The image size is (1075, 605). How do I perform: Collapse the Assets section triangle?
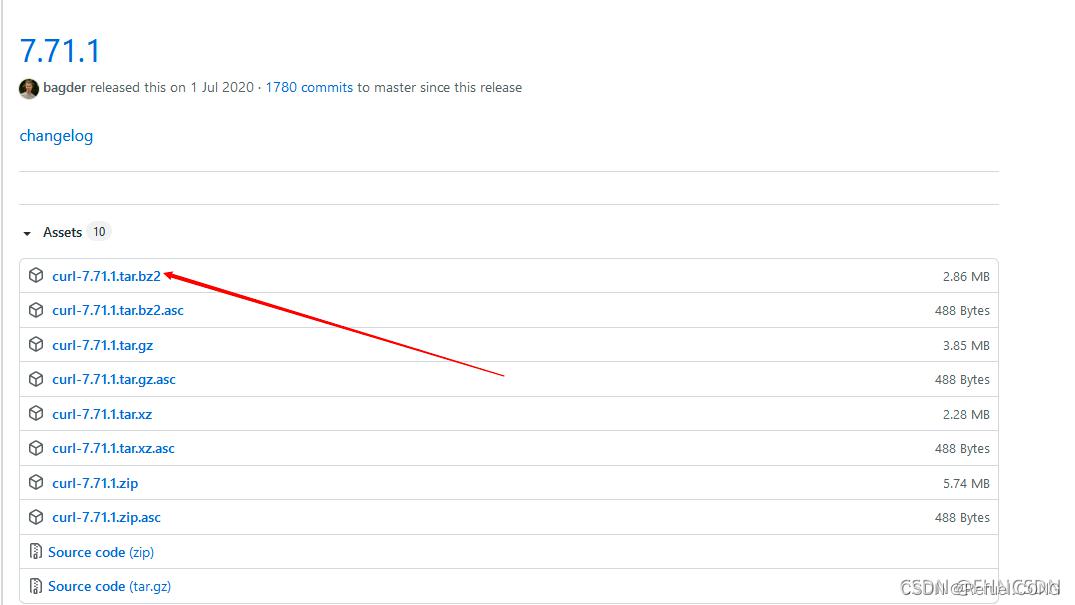click(x=27, y=233)
